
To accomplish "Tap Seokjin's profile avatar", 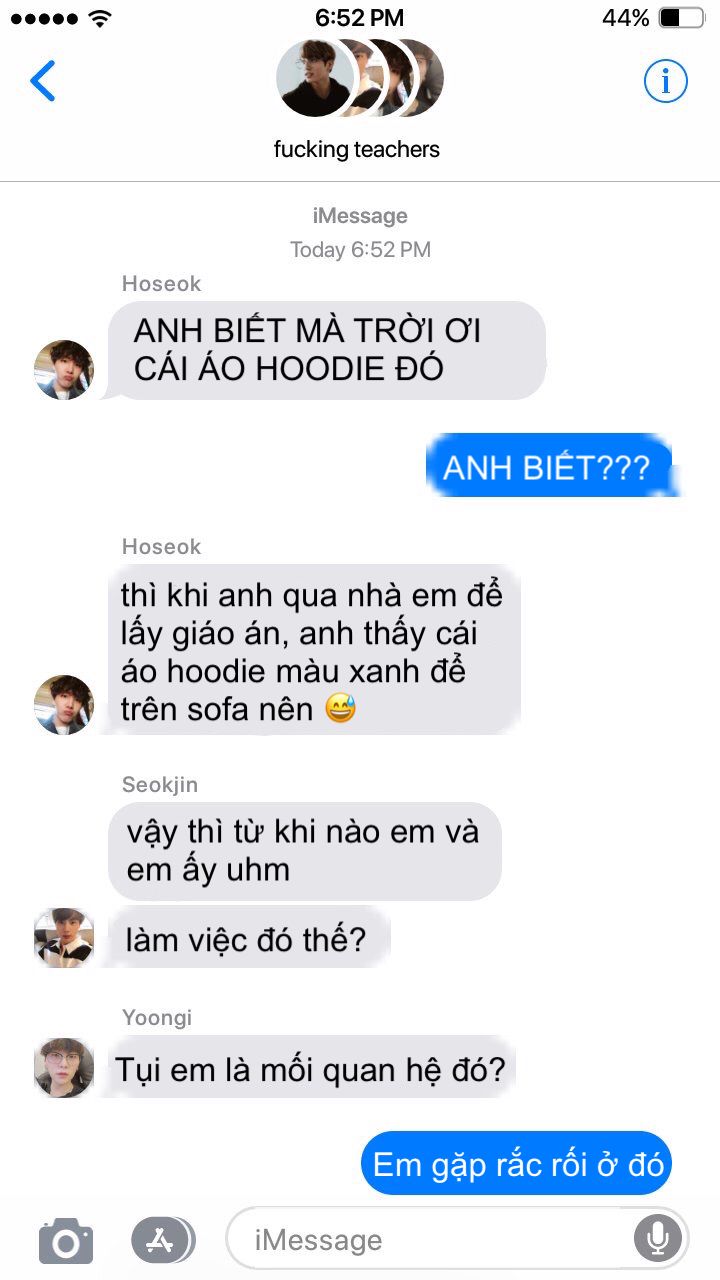I will [x=64, y=938].
